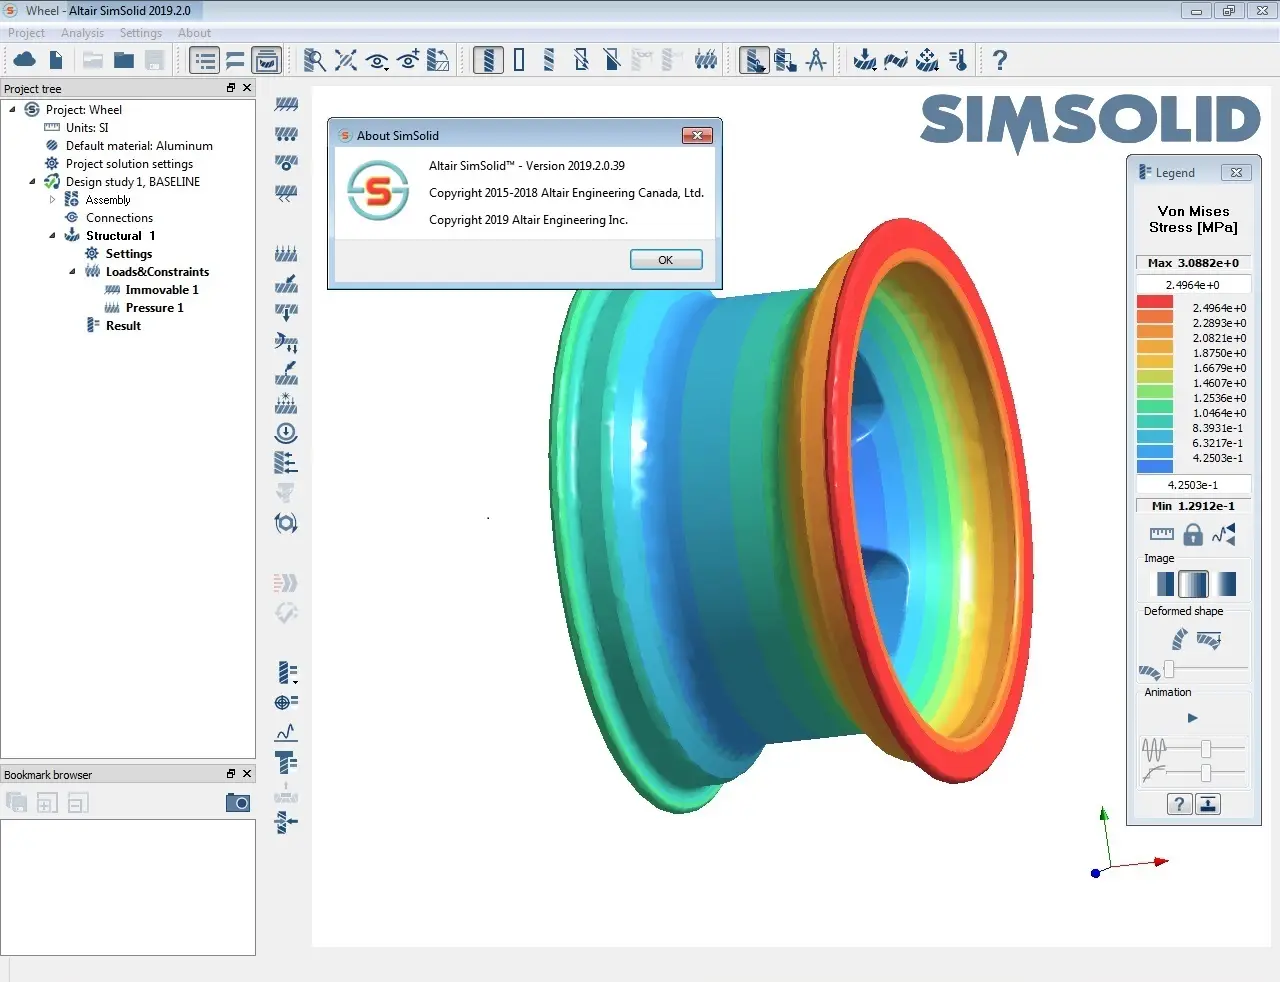The width and height of the screenshot is (1280, 982).
Task: Click the first constraint icon in vertical toolbar
Action: [286, 104]
